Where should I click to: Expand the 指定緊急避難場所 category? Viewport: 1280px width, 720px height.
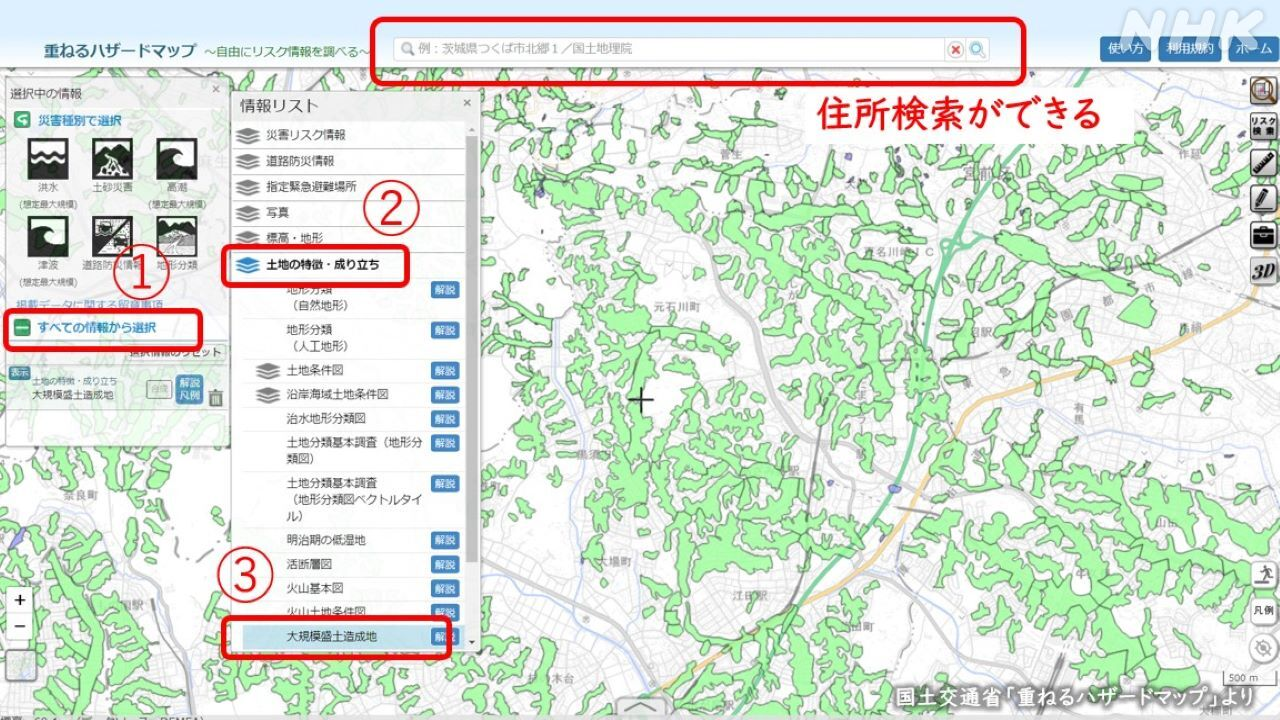pos(350,187)
